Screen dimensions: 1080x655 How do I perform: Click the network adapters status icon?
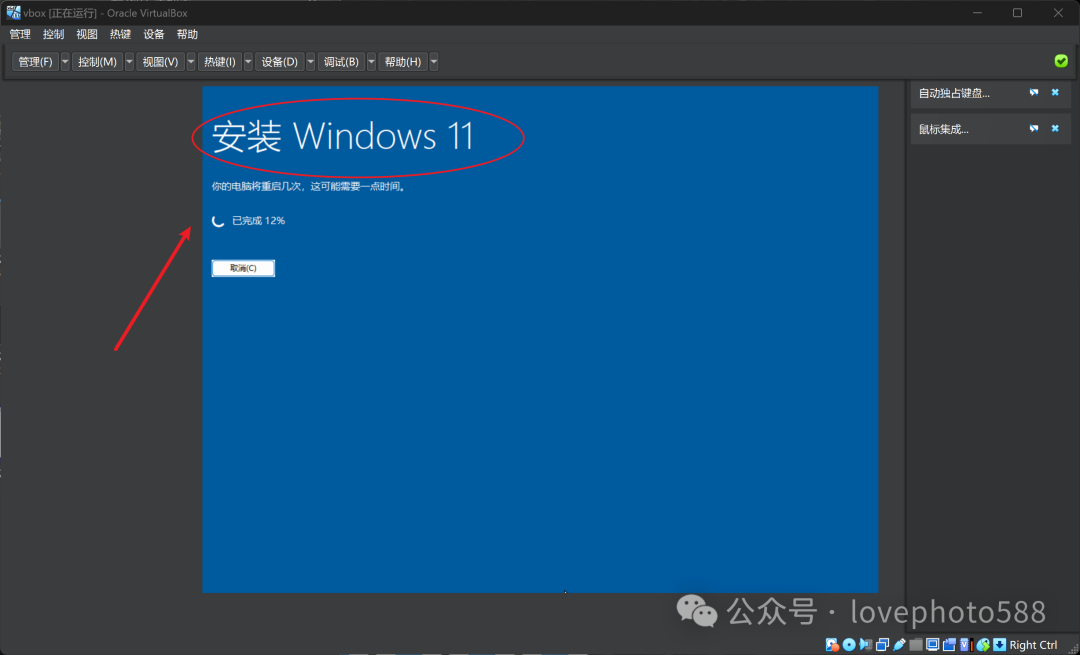coord(882,645)
